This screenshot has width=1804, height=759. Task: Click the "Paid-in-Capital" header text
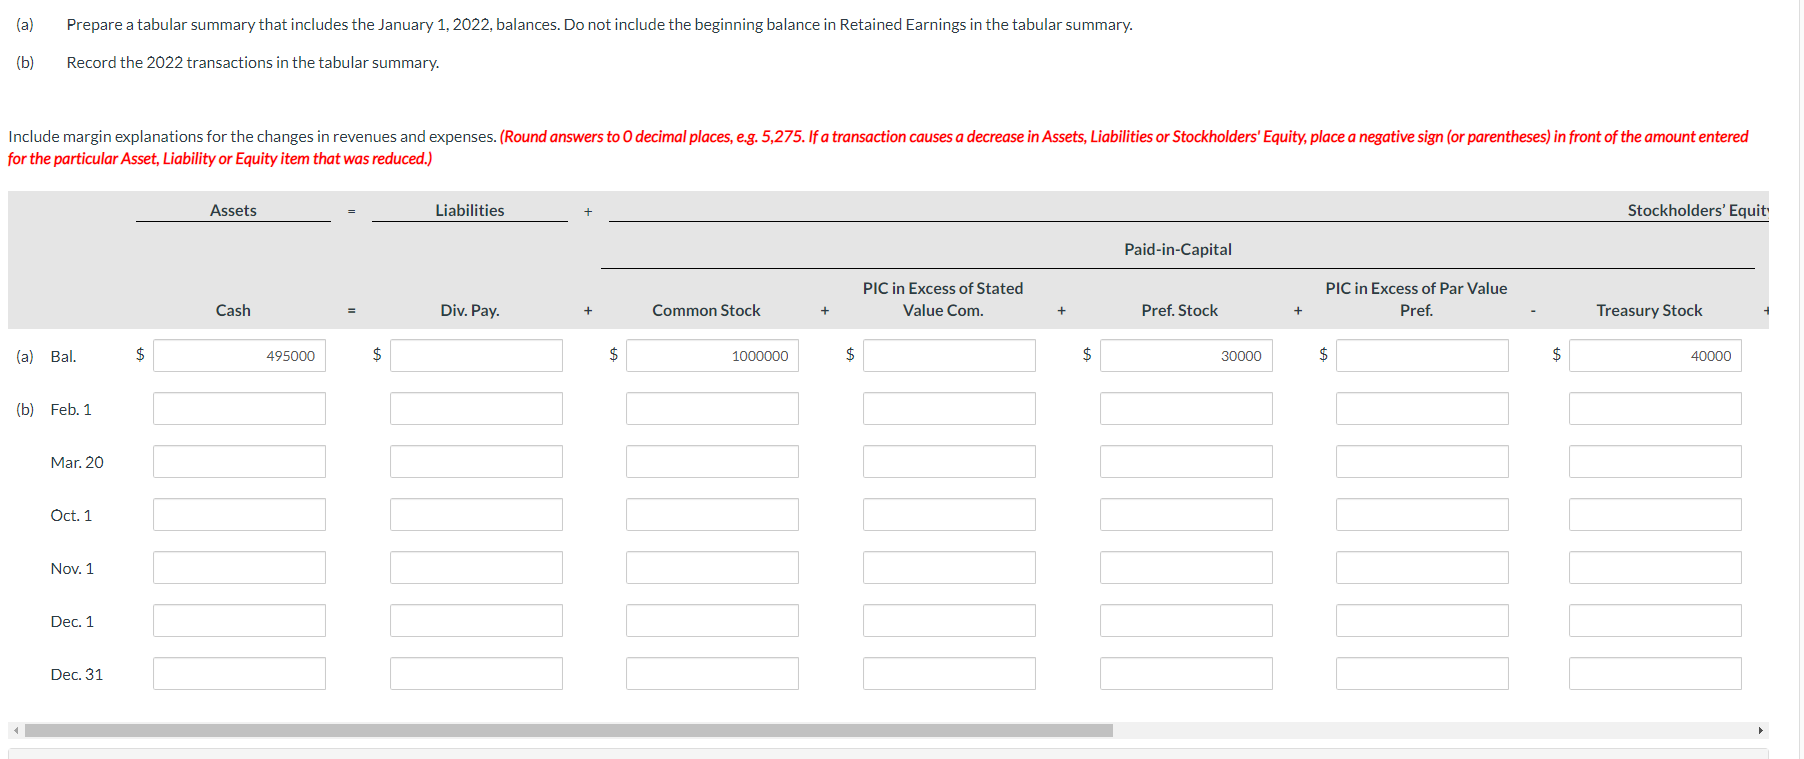pos(1177,249)
